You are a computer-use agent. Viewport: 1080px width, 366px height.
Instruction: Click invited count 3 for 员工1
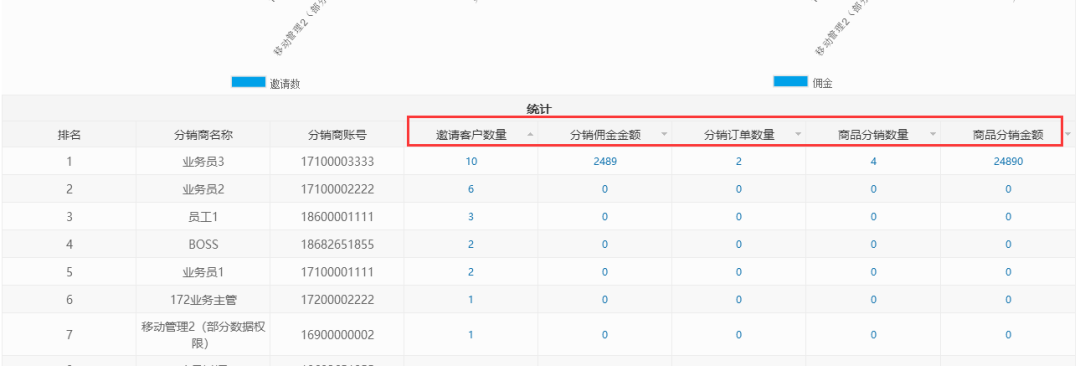point(470,216)
